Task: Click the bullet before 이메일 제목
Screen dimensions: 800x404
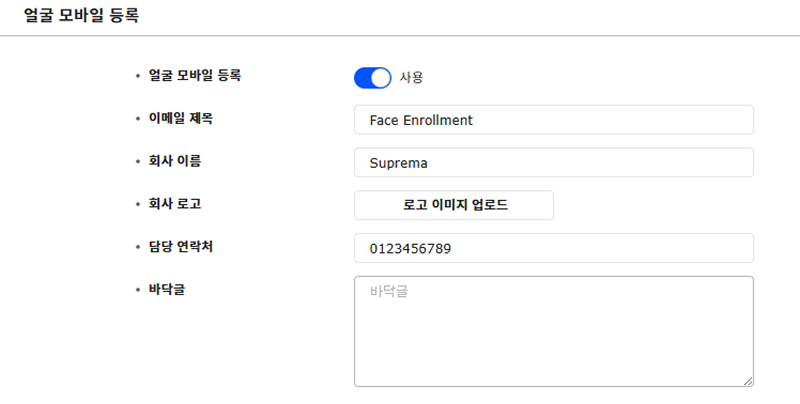Action: click(x=137, y=119)
